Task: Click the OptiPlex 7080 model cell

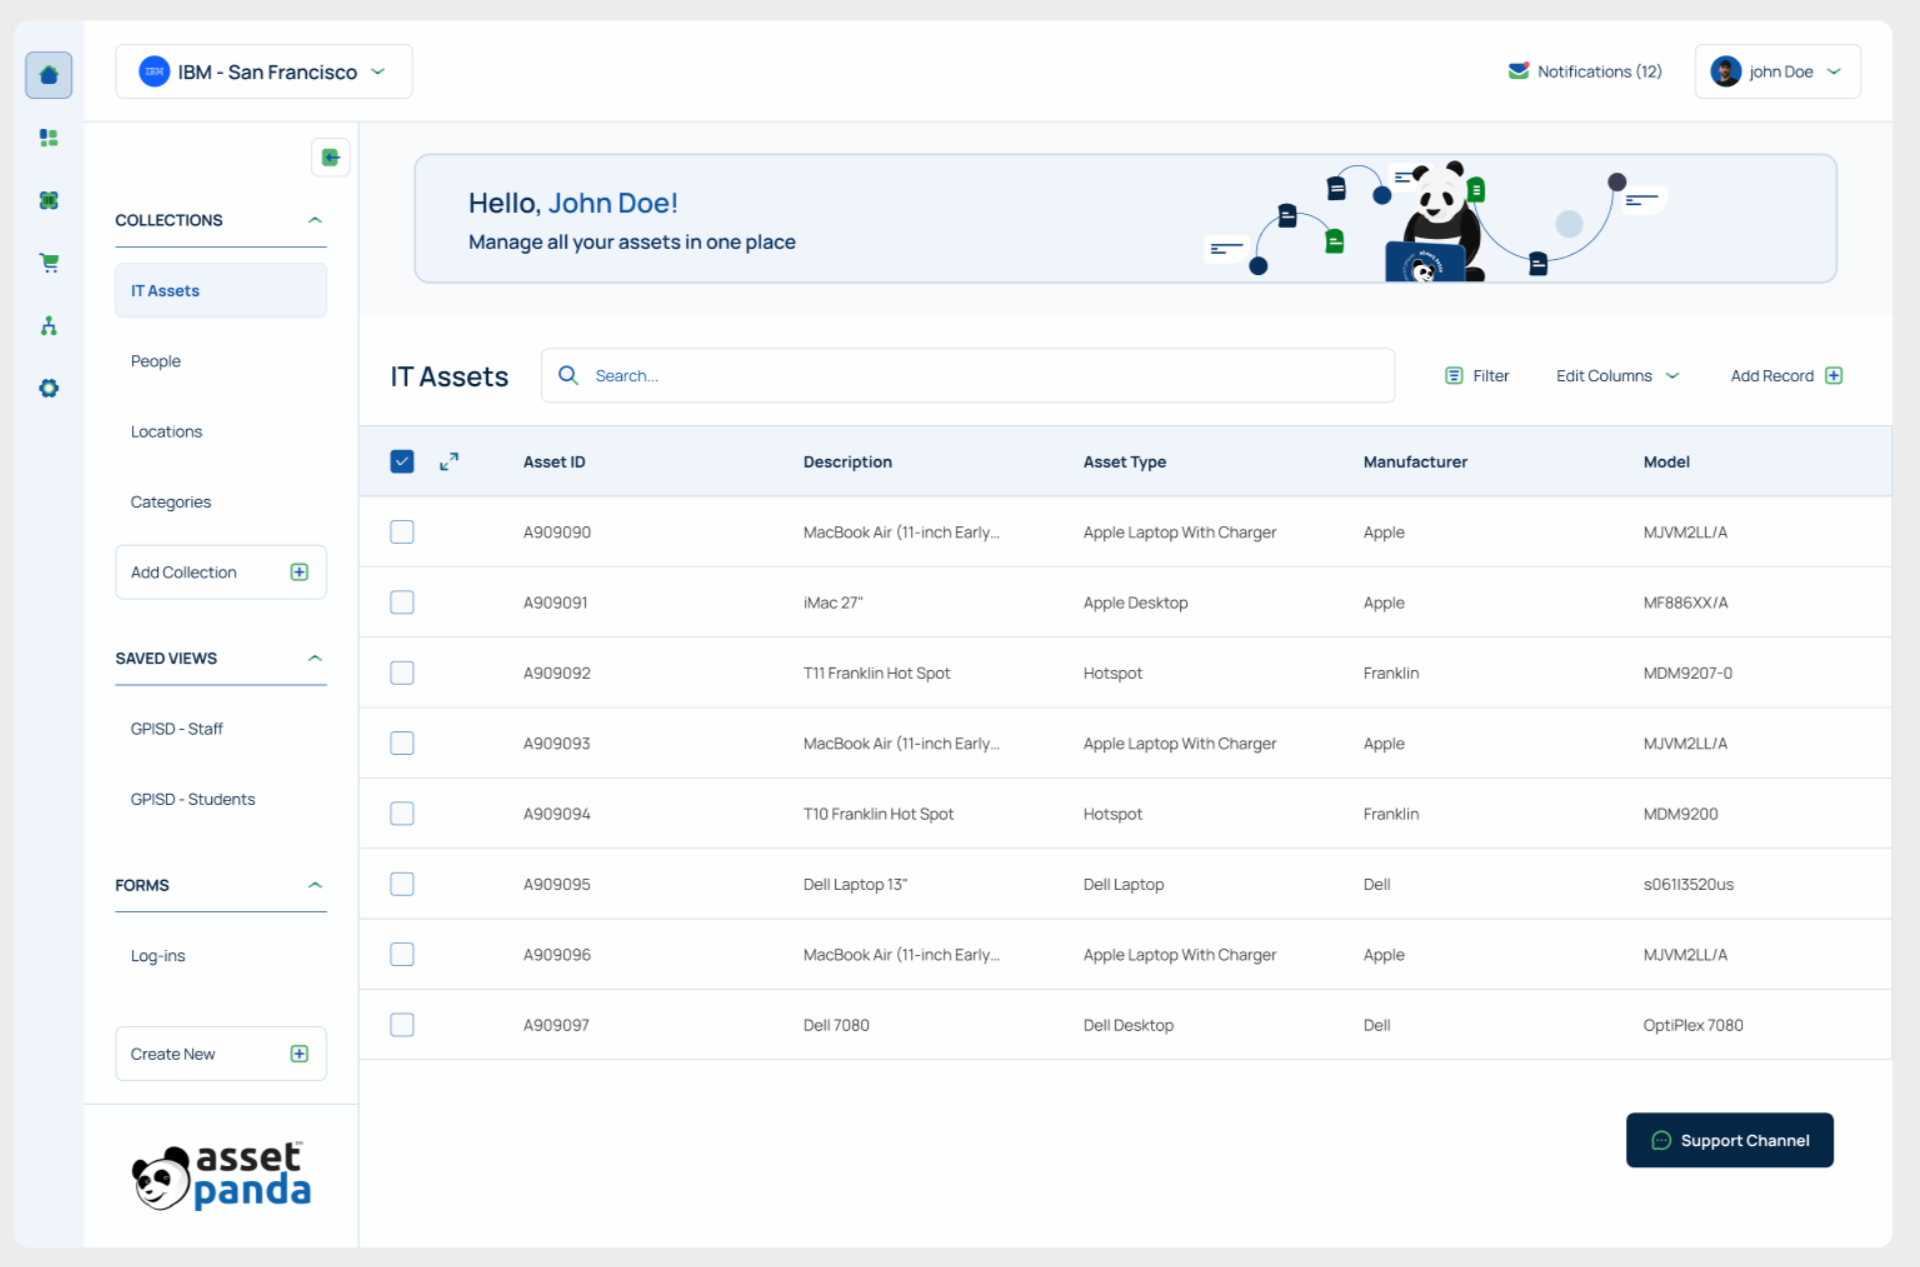Action: (x=1693, y=1025)
